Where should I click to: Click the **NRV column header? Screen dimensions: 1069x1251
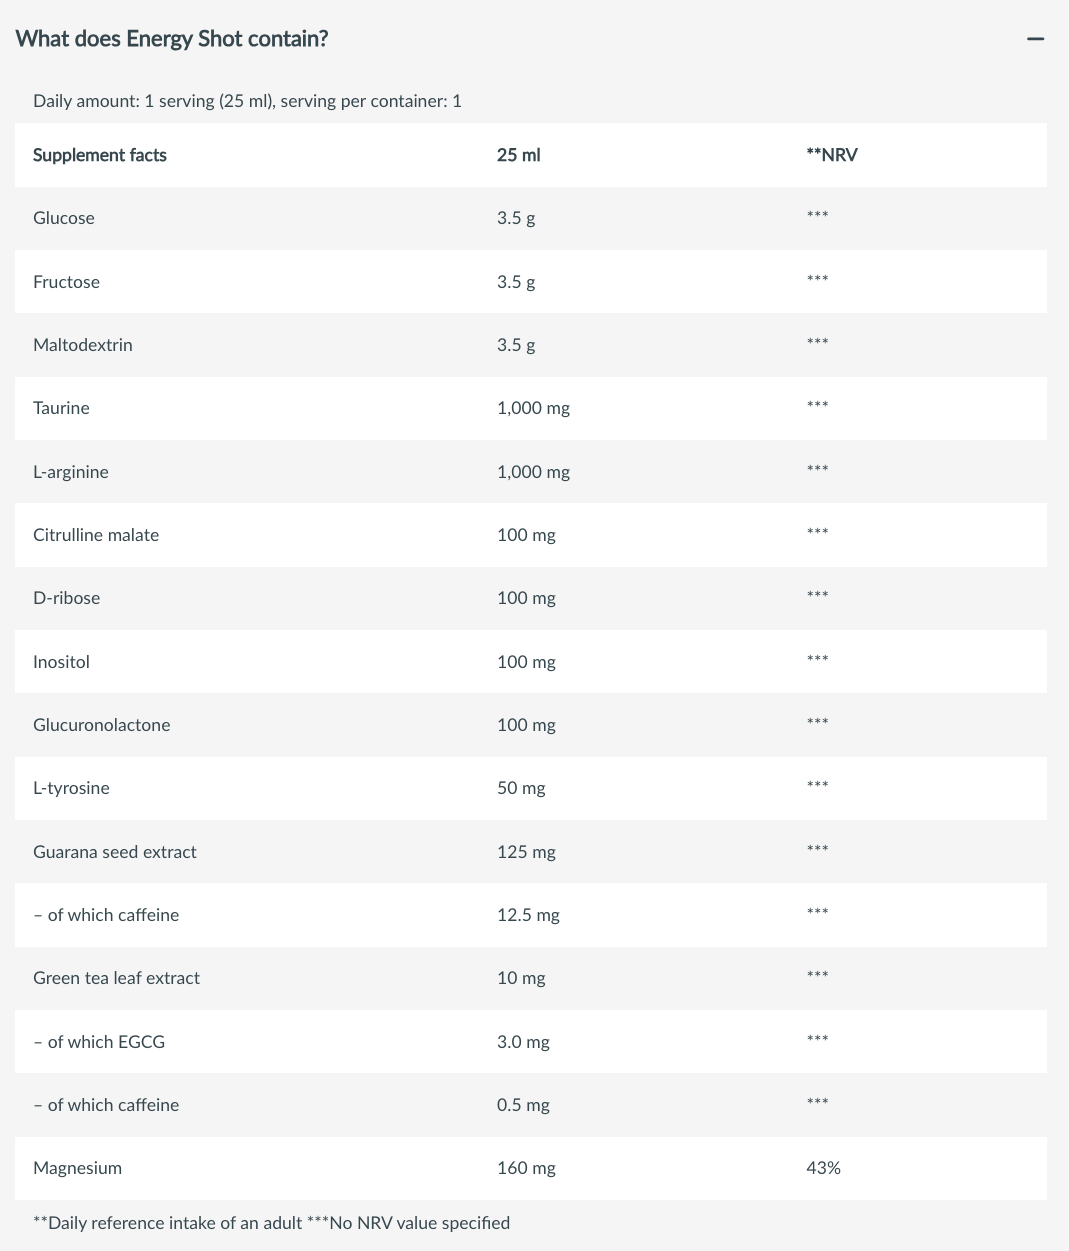pyautogui.click(x=832, y=155)
